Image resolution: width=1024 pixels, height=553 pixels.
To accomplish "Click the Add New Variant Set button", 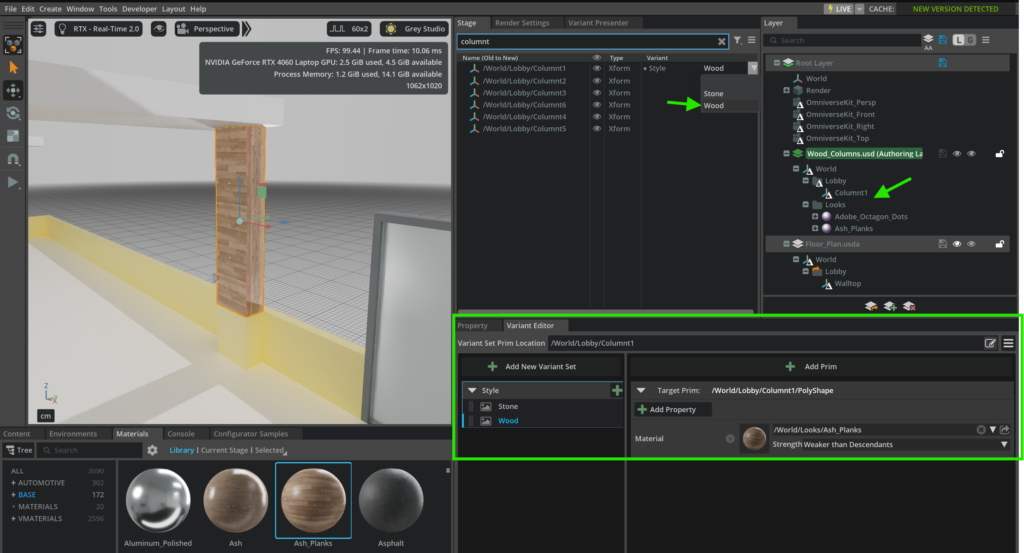I will (532, 367).
